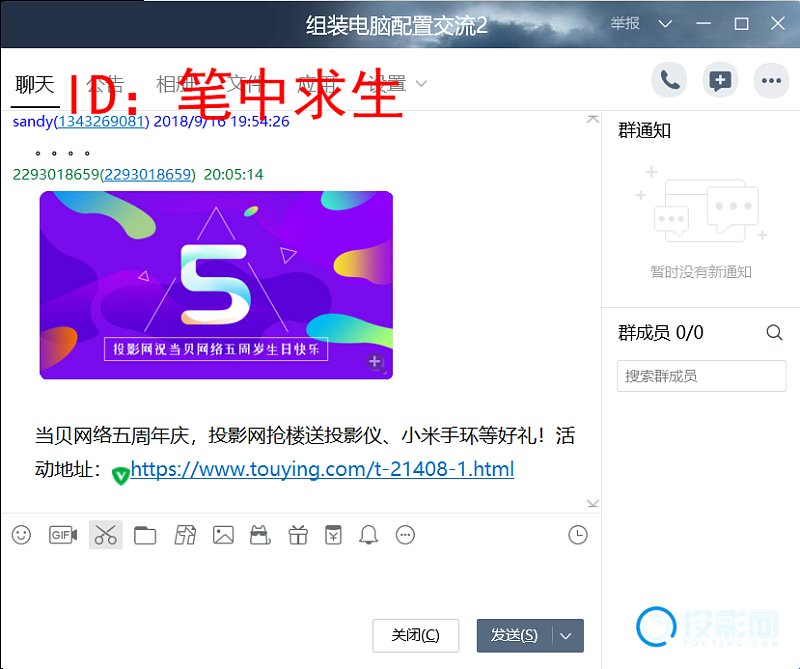Search group members with magnifier icon
This screenshot has height=669, width=800.
[x=774, y=333]
